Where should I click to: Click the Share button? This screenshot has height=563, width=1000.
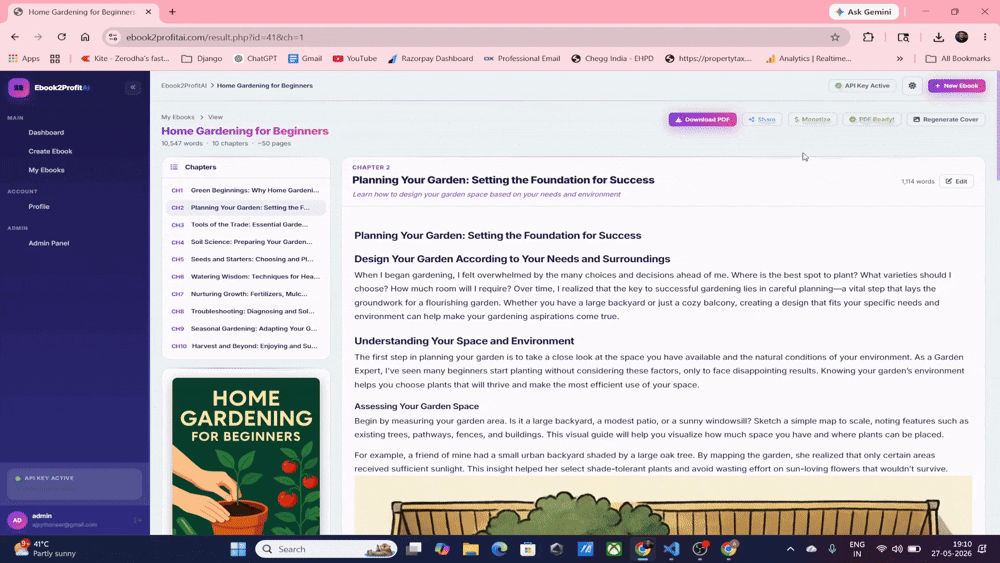pos(762,119)
